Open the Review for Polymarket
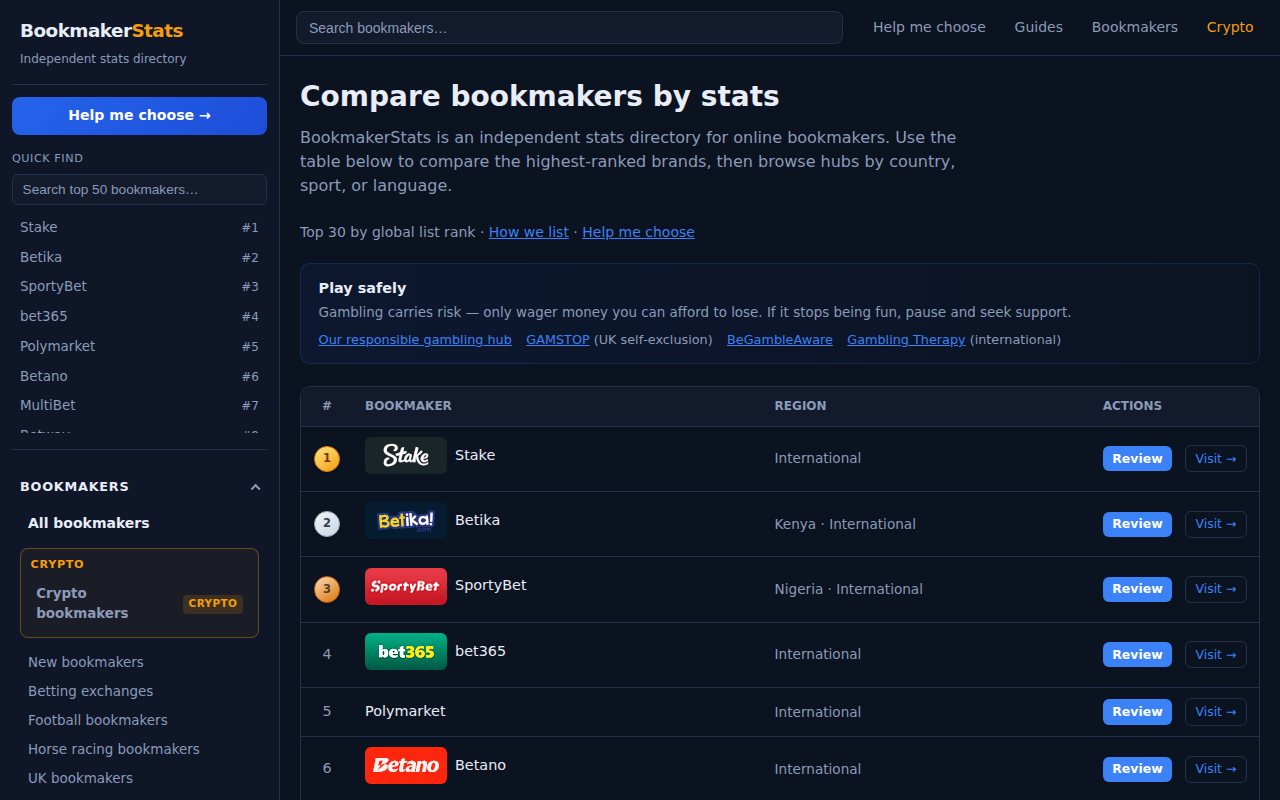 [x=1137, y=712]
